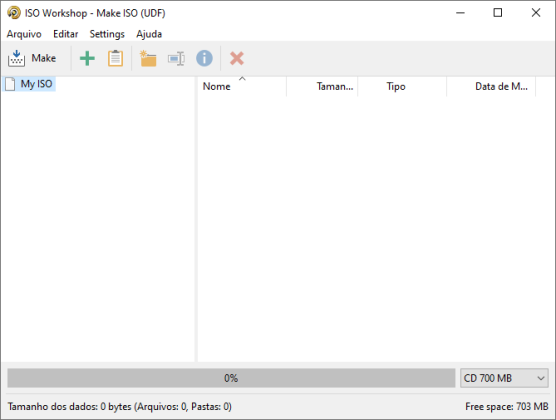This screenshot has height=420, width=556.
Task: Create a new folder using the folder icon
Action: 148,59
